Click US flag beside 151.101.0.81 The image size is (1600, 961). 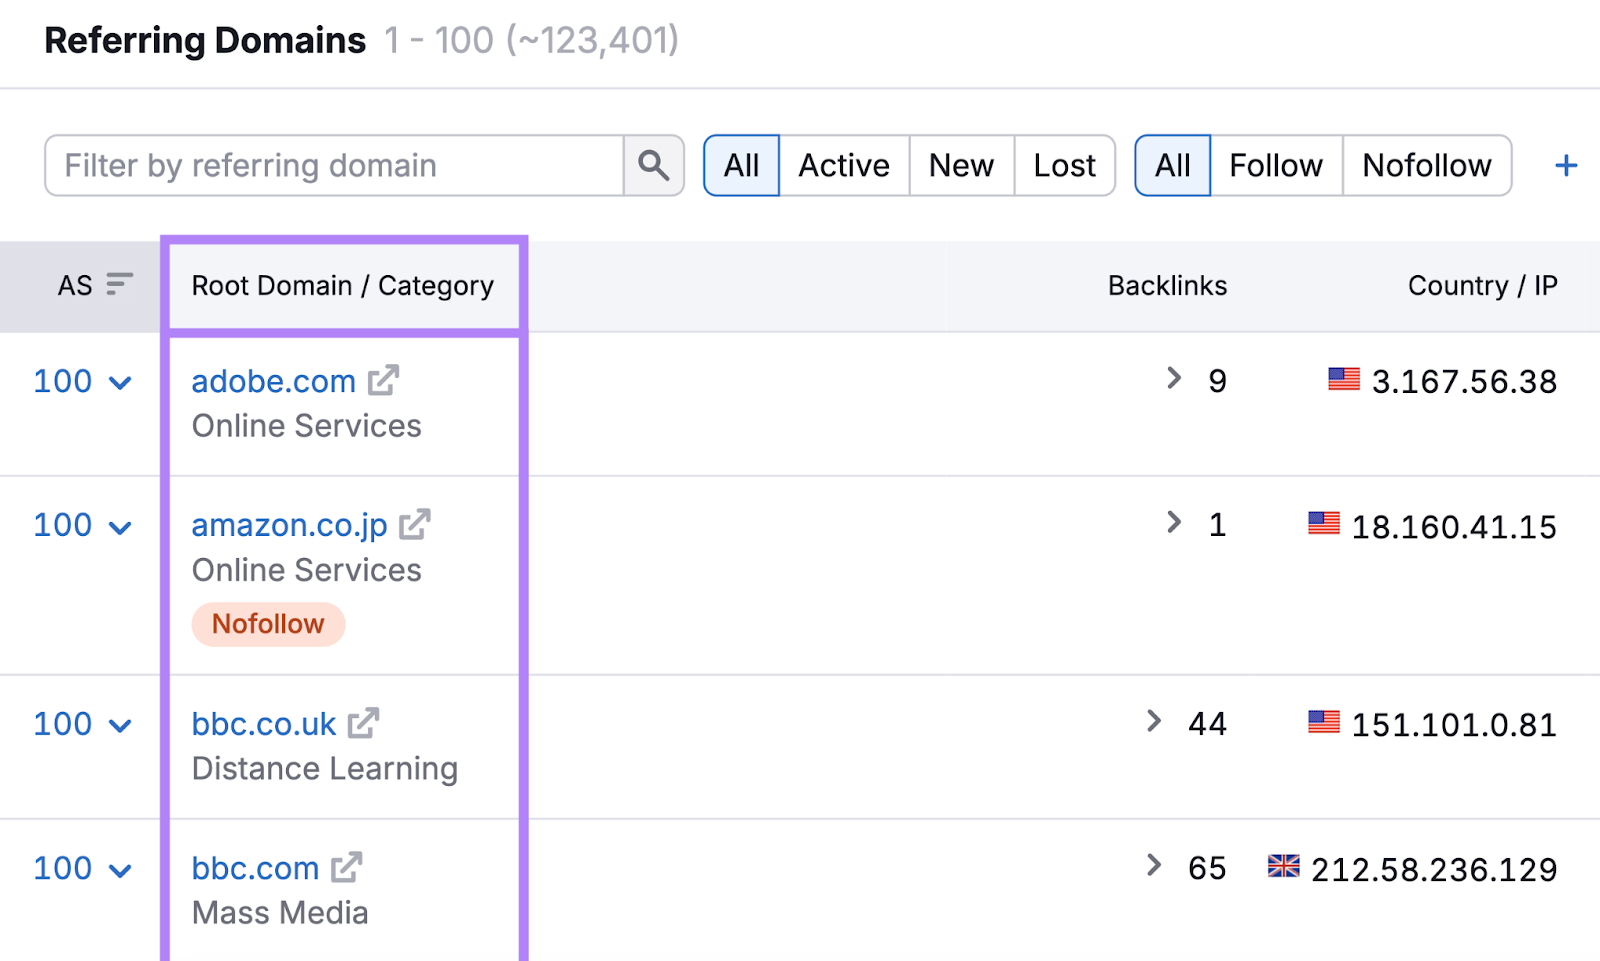1324,722
